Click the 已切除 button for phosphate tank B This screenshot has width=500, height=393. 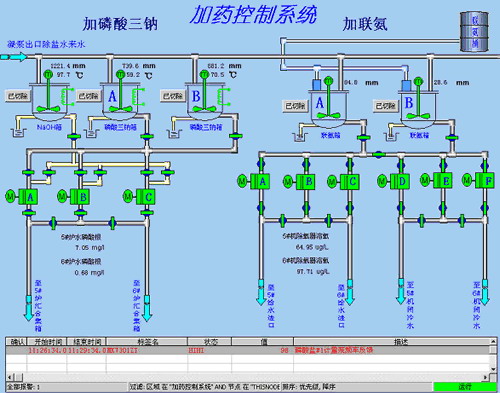coord(173,96)
